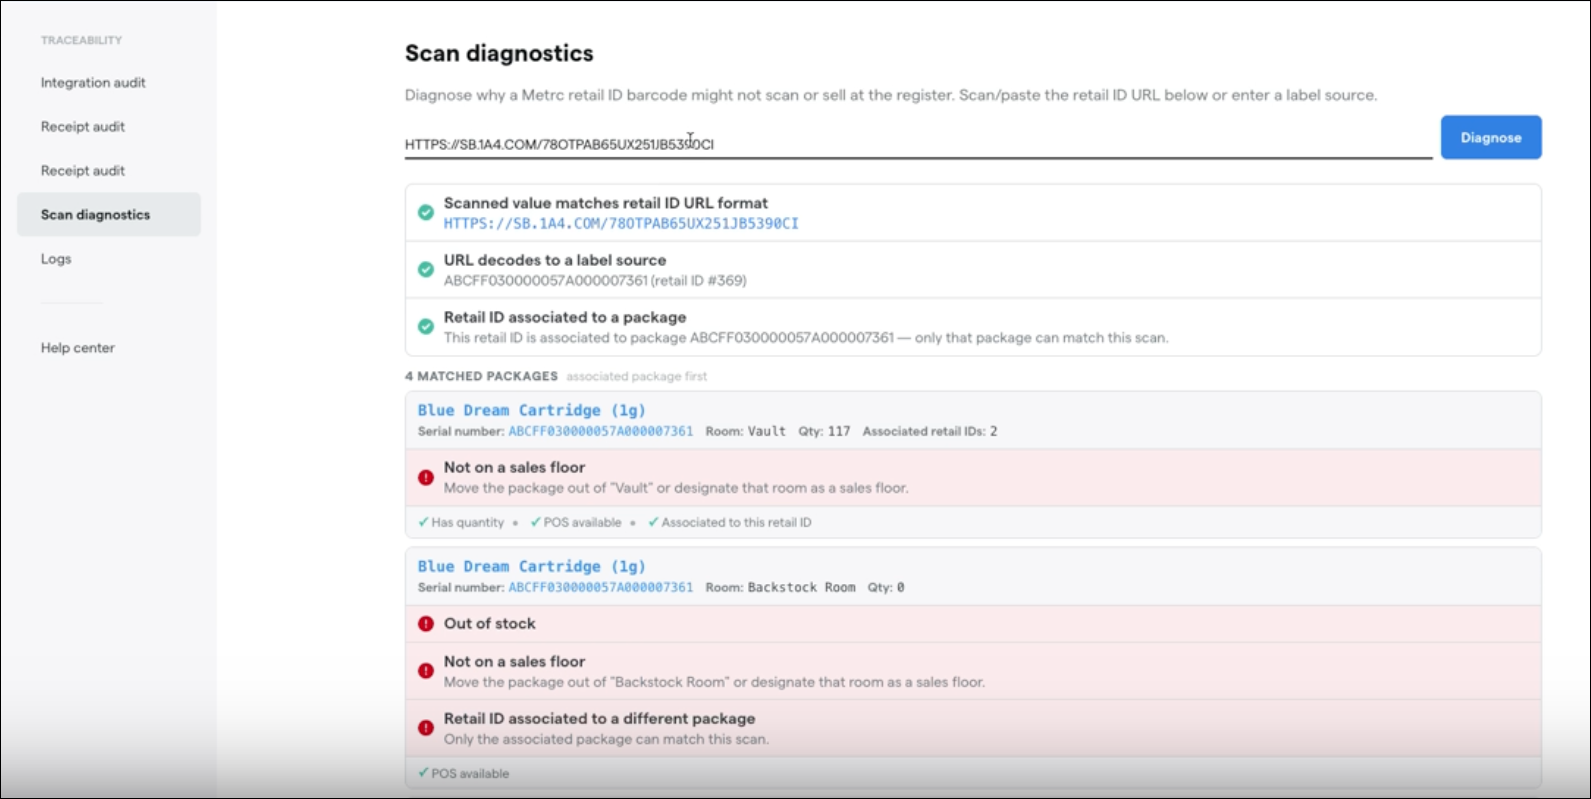Click Associated retail IDs: 2 text
This screenshot has width=1591, height=799.
coord(930,432)
